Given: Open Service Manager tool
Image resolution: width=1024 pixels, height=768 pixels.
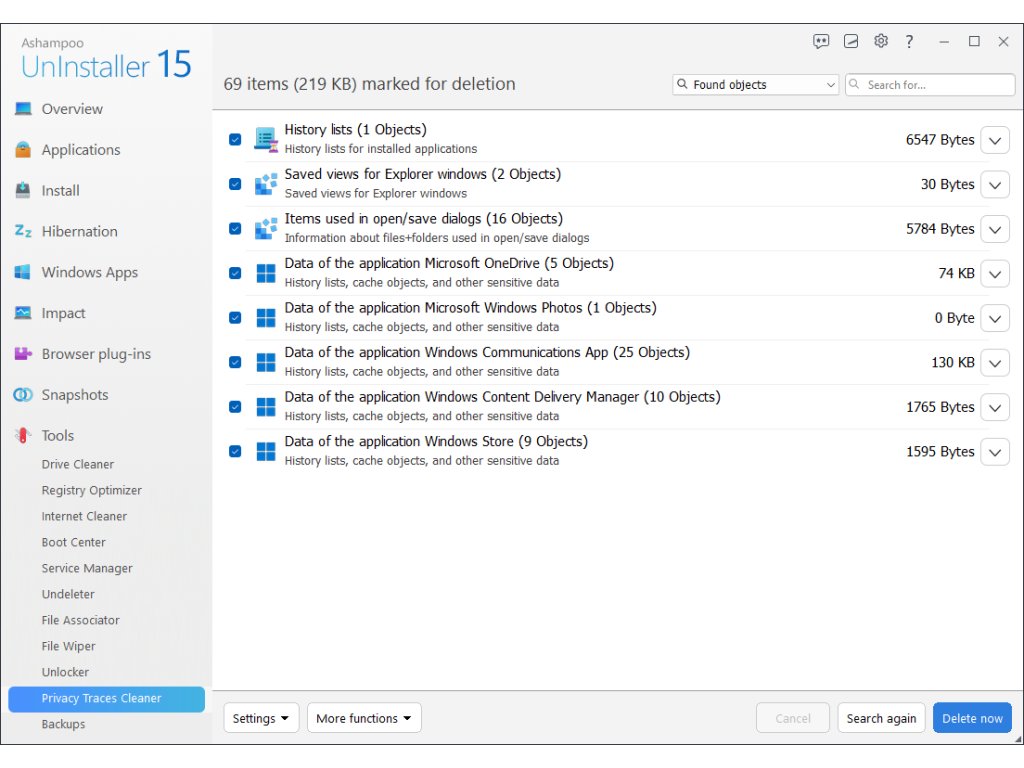Looking at the screenshot, I should pyautogui.click(x=87, y=568).
